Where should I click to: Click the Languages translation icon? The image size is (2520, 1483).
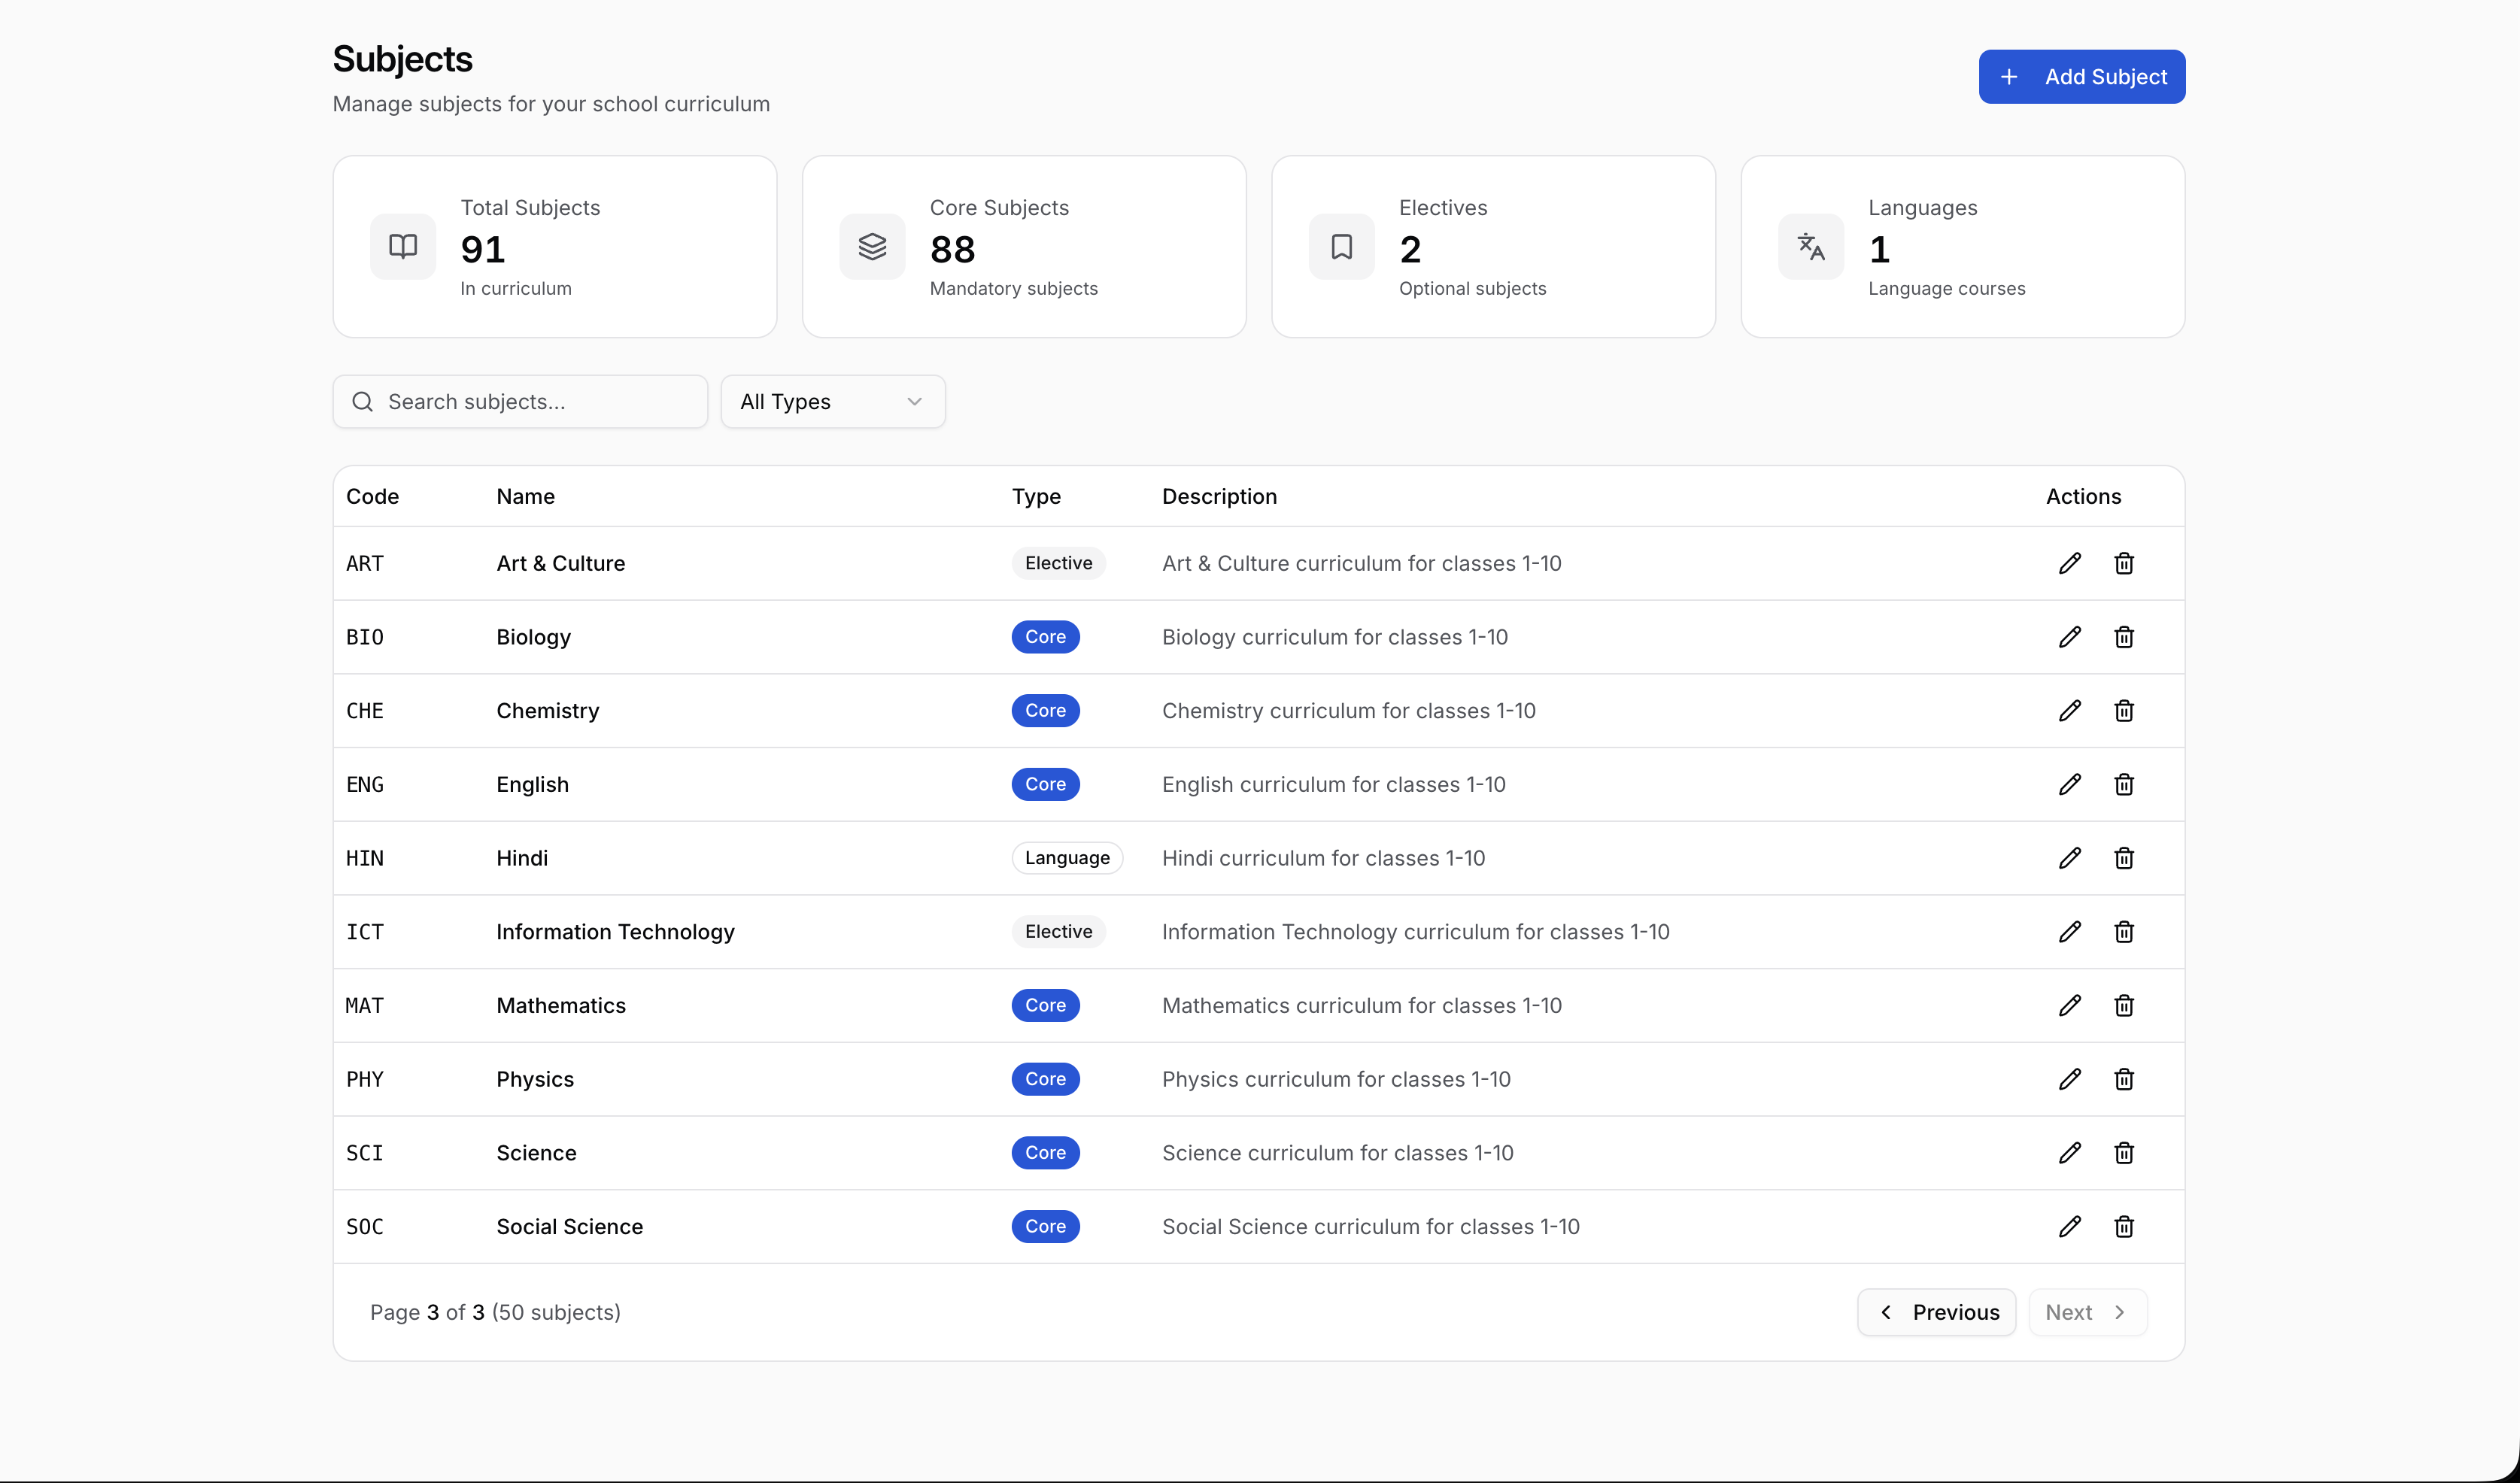point(1809,246)
